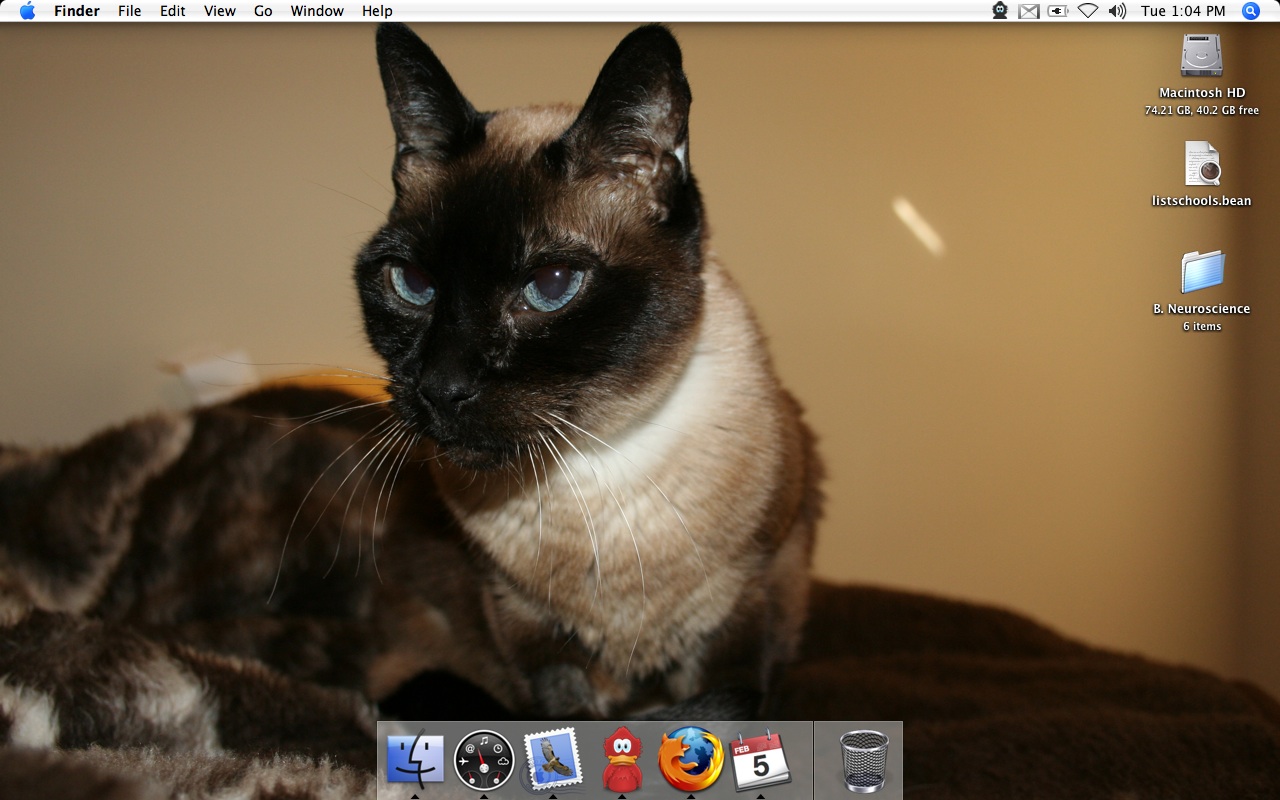This screenshot has width=1280, height=800.
Task: Open the AirPort wireless status menu
Action: [x=1087, y=11]
